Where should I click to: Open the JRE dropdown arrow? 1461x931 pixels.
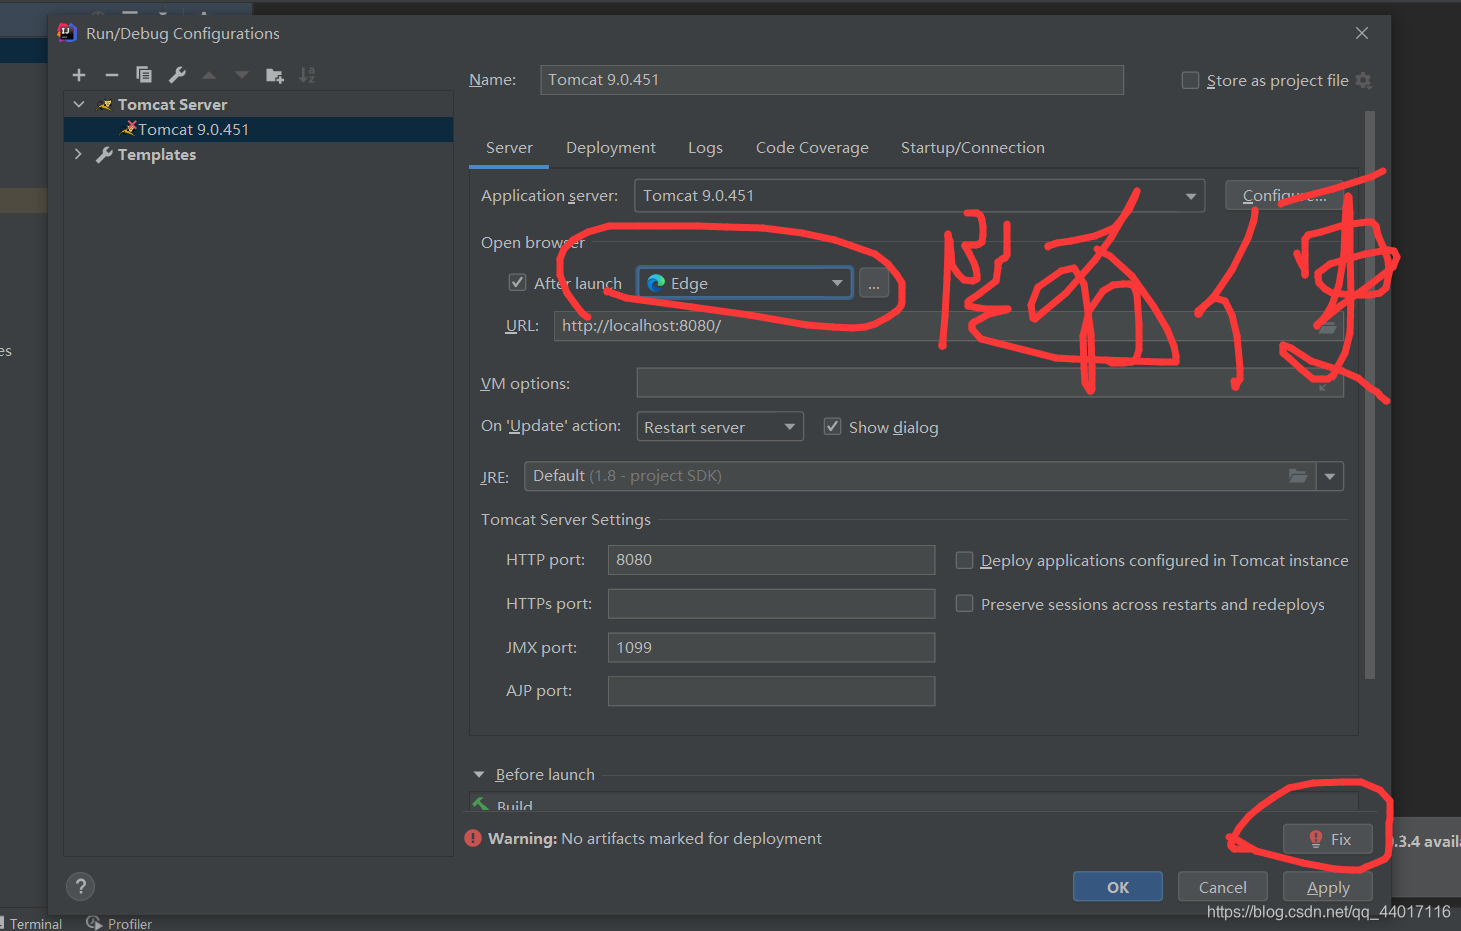coord(1330,476)
